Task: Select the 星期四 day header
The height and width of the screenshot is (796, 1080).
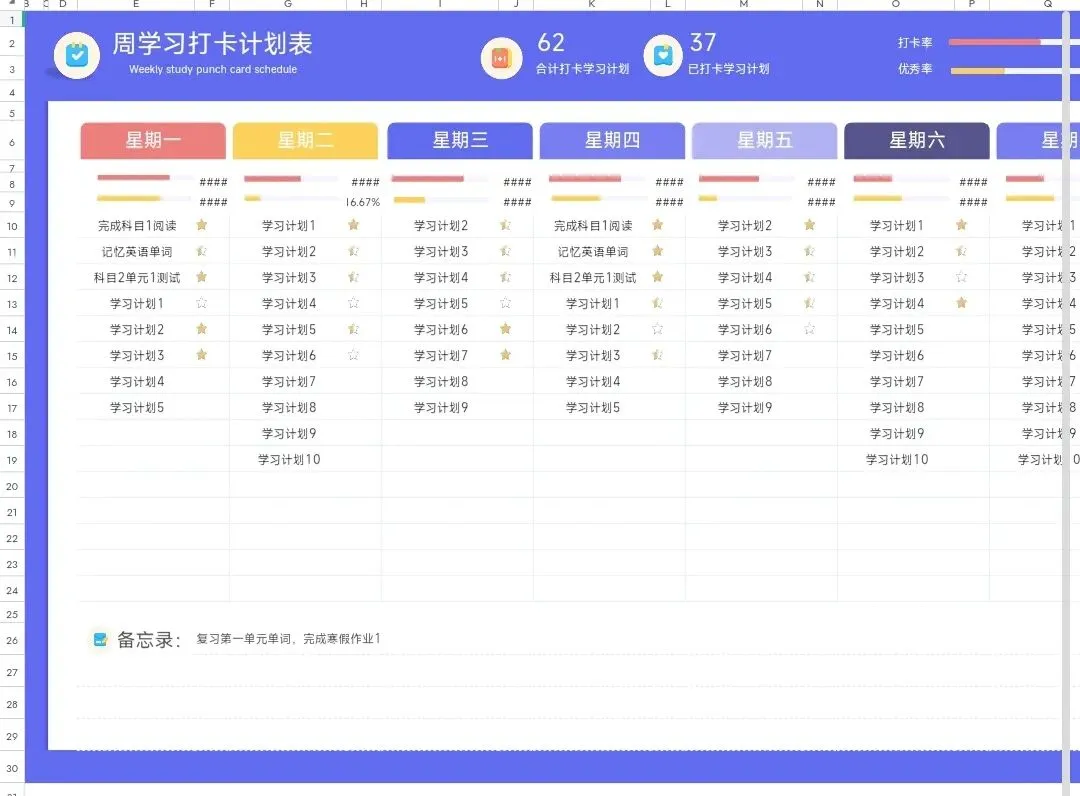Action: 612,140
